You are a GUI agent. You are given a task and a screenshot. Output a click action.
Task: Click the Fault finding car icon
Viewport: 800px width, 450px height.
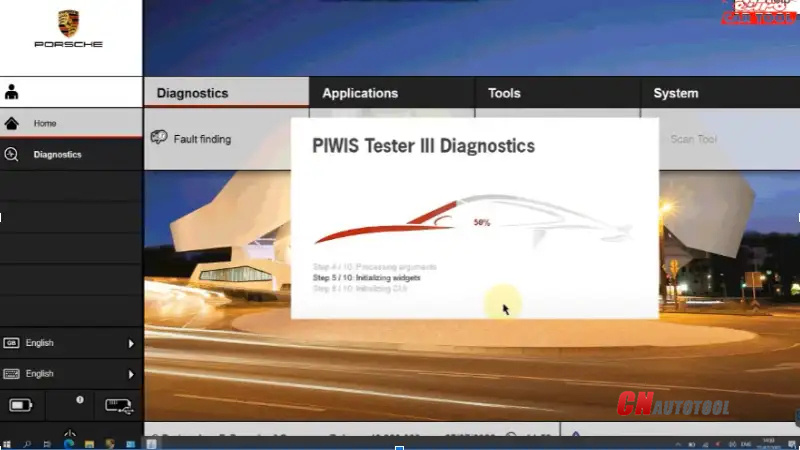pos(159,137)
